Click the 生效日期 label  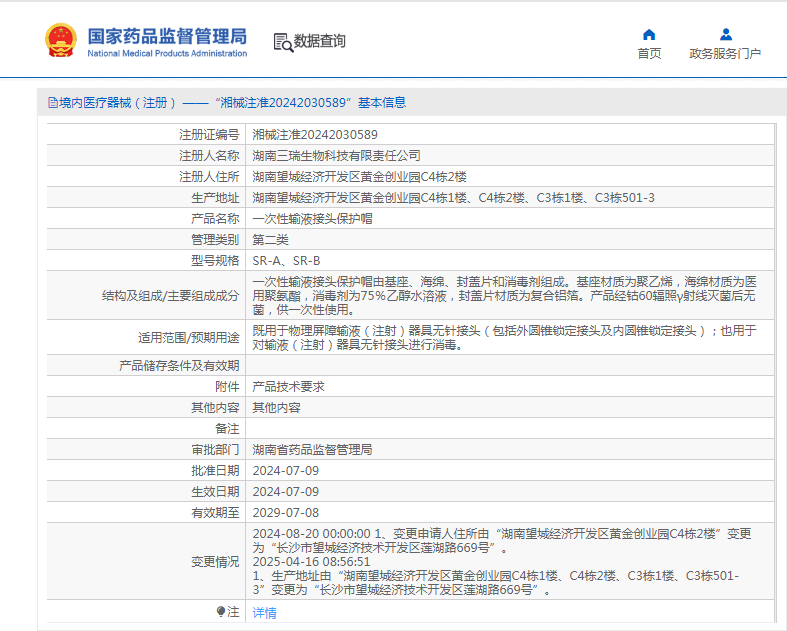(215, 492)
